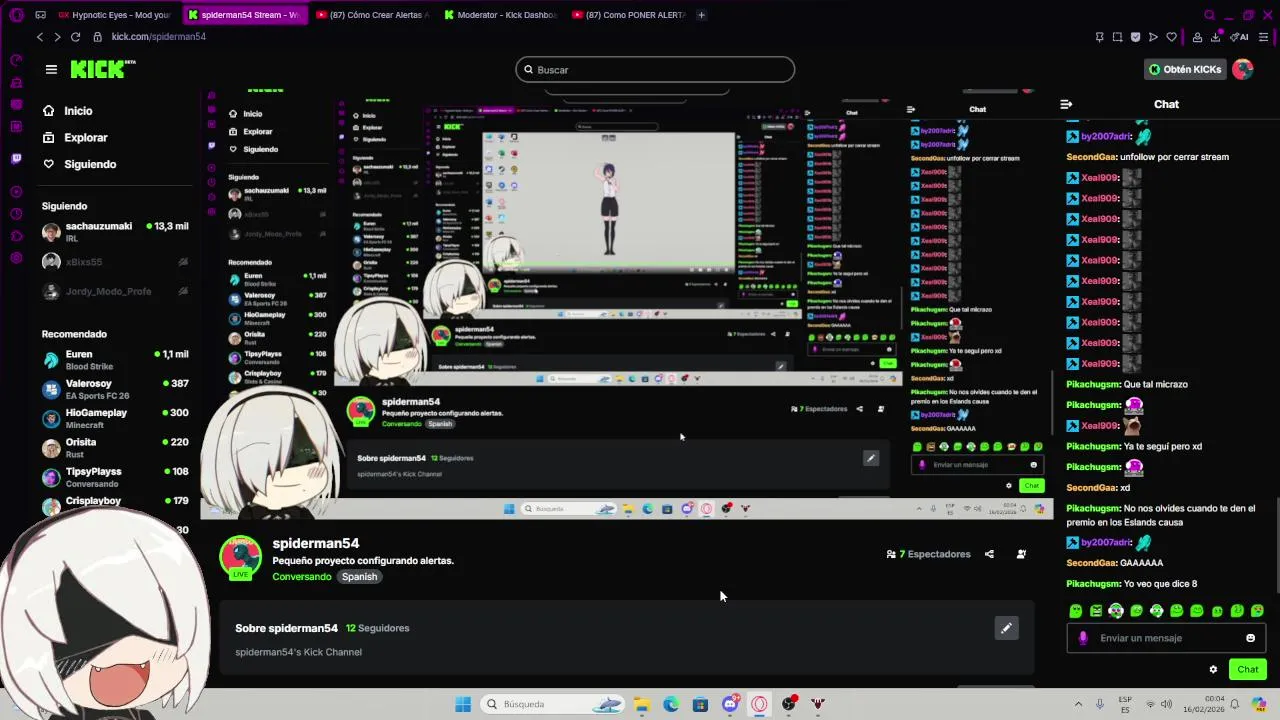Switch to Moderator - Kick Dashboard tab
This screenshot has width=1280, height=720.
tap(500, 15)
